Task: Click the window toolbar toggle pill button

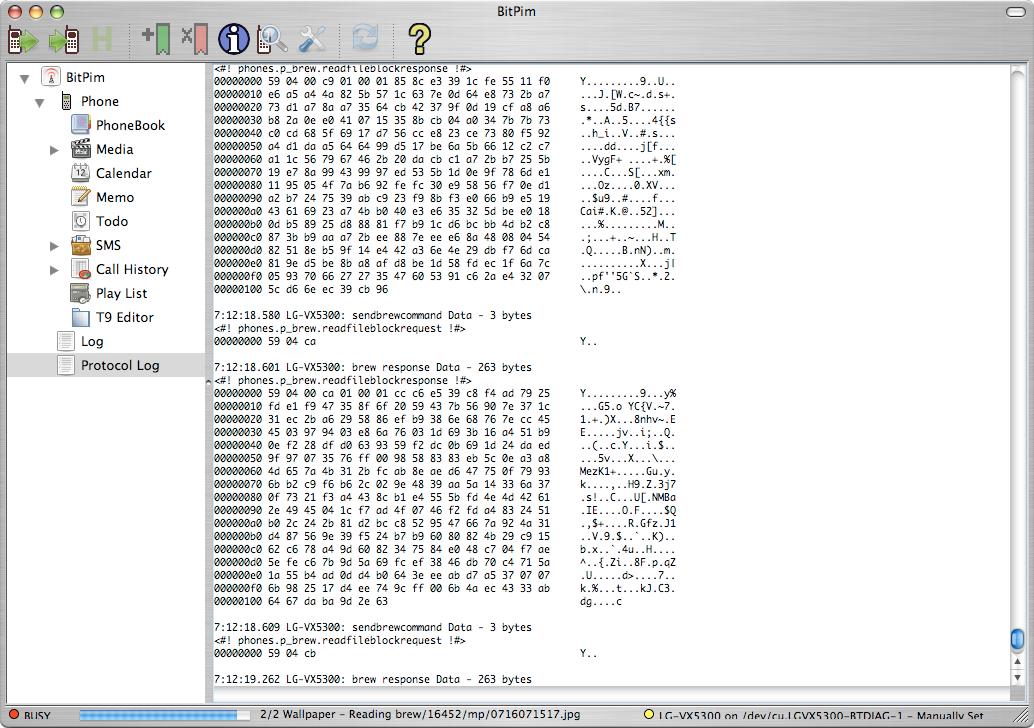Action: click(x=1016, y=12)
